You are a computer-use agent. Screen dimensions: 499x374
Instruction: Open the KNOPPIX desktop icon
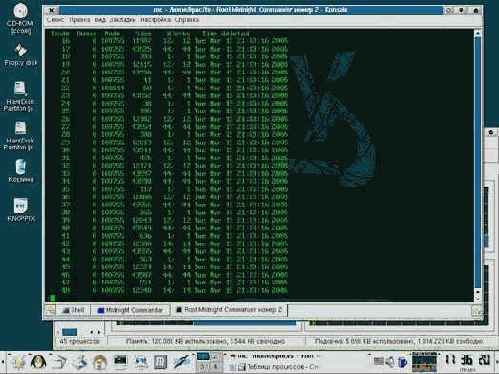[x=21, y=210]
